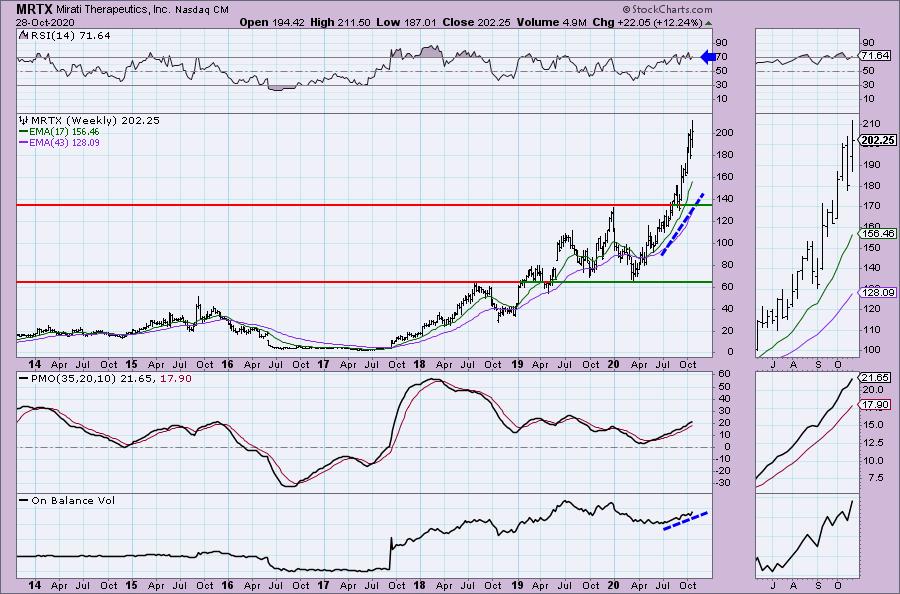Click the StockCharts.com copyright label
The width and height of the screenshot is (900, 594).
point(666,9)
